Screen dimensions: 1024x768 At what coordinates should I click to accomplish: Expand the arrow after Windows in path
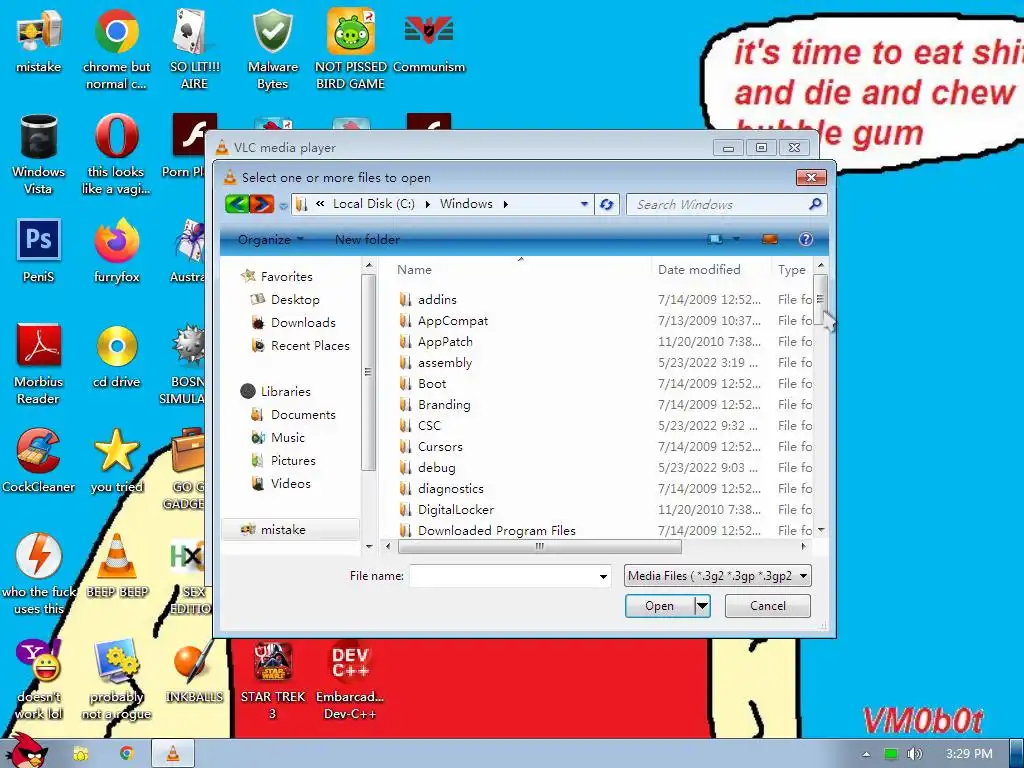coord(505,204)
